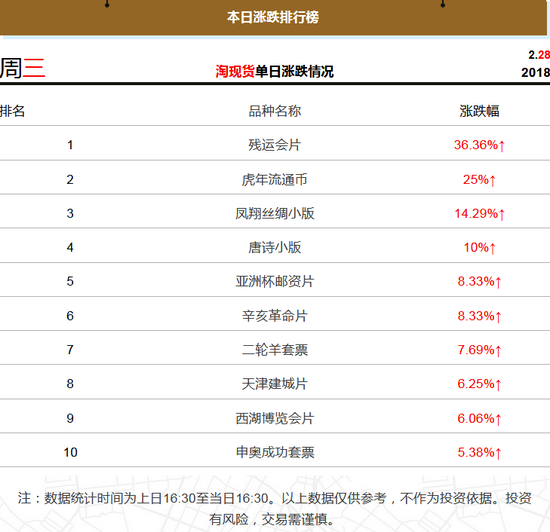Image resolution: width=550 pixels, height=532 pixels.
Task: Select the 虎年流通币 name cell
Action: pos(275,180)
